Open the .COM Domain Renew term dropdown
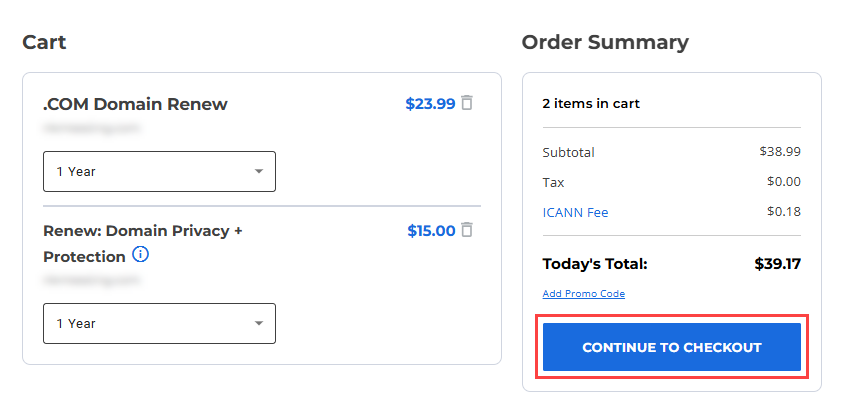 coord(159,171)
